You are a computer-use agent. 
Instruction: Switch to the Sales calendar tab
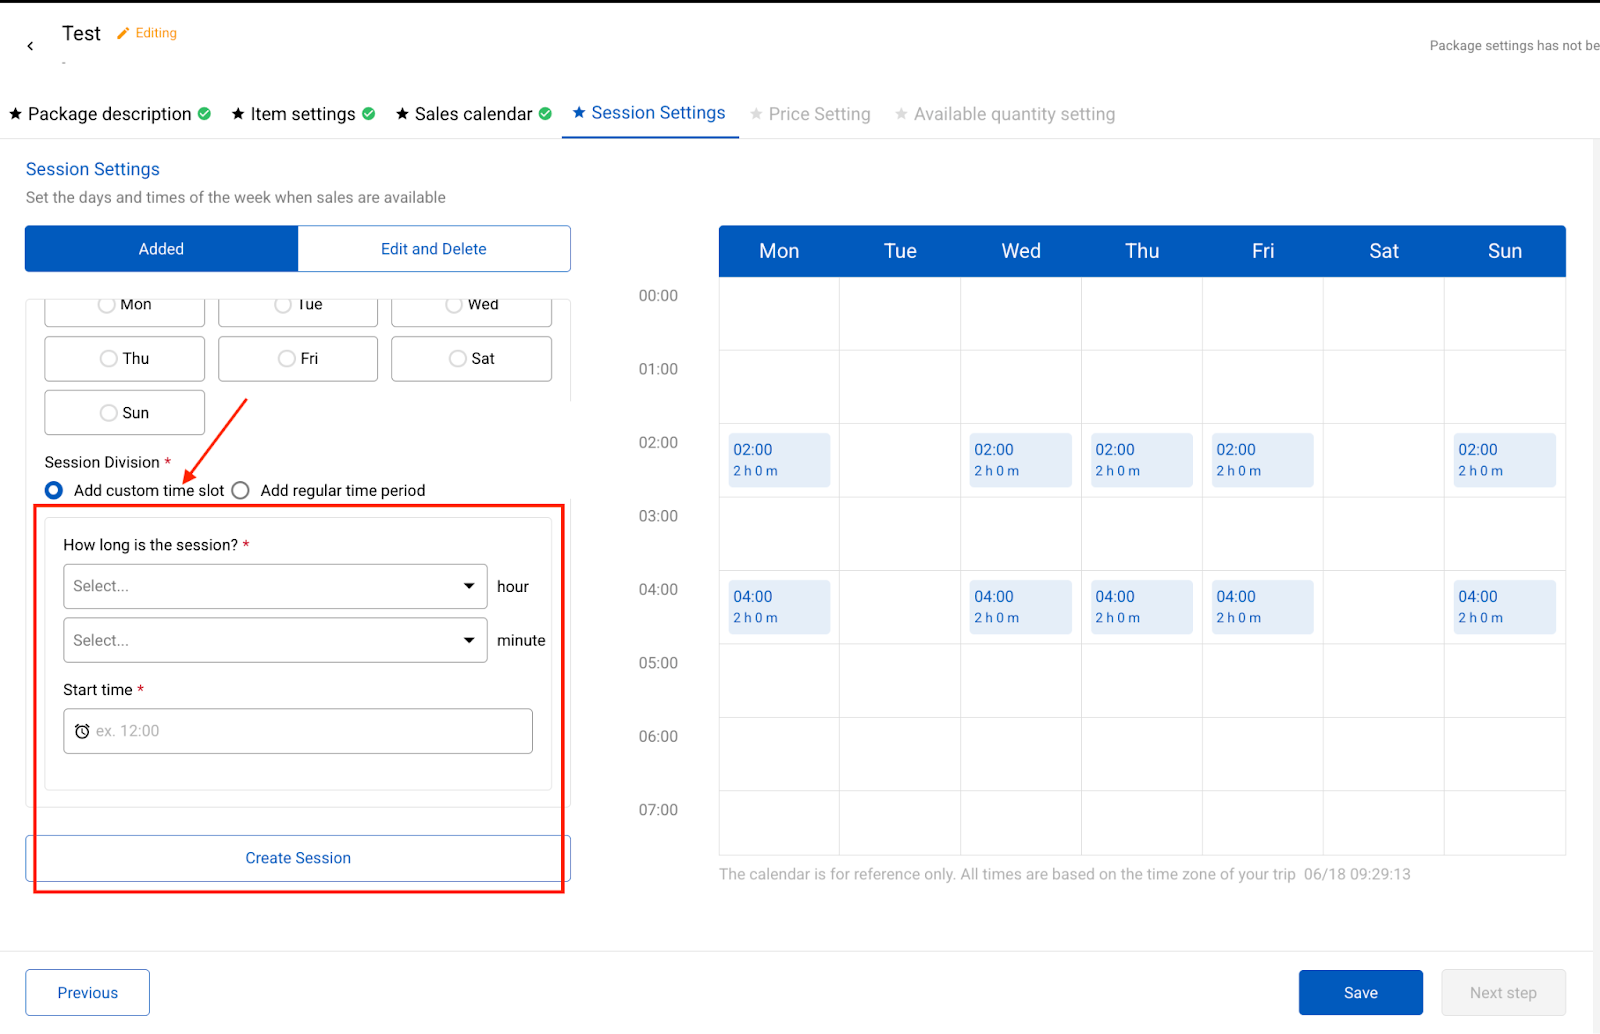point(474,114)
